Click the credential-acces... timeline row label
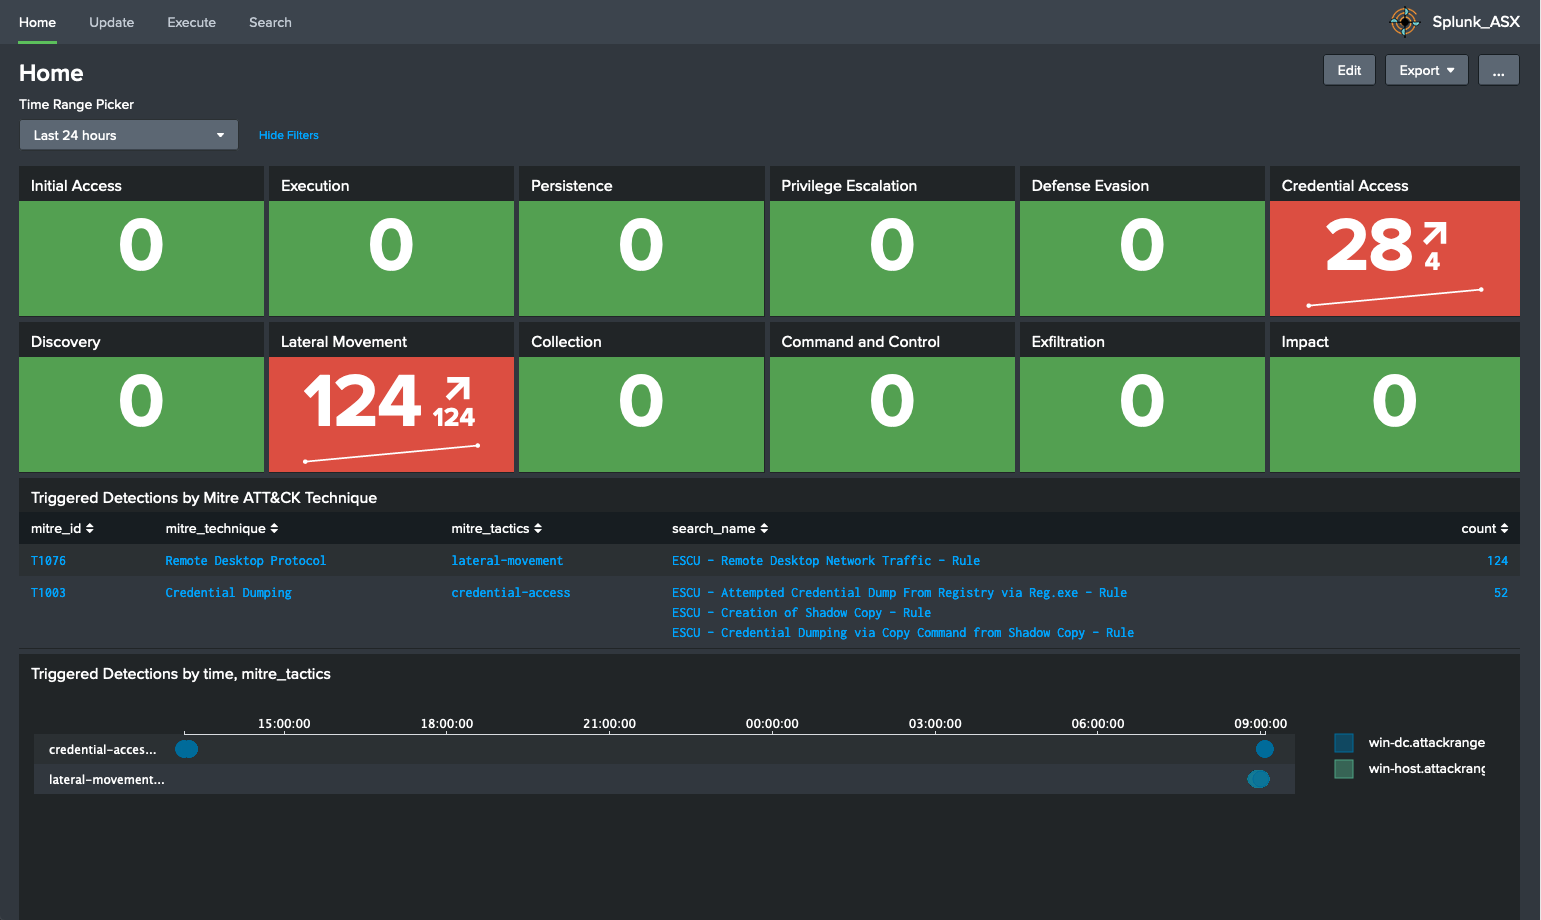Screen dimensions: 1541x920 (x=102, y=749)
